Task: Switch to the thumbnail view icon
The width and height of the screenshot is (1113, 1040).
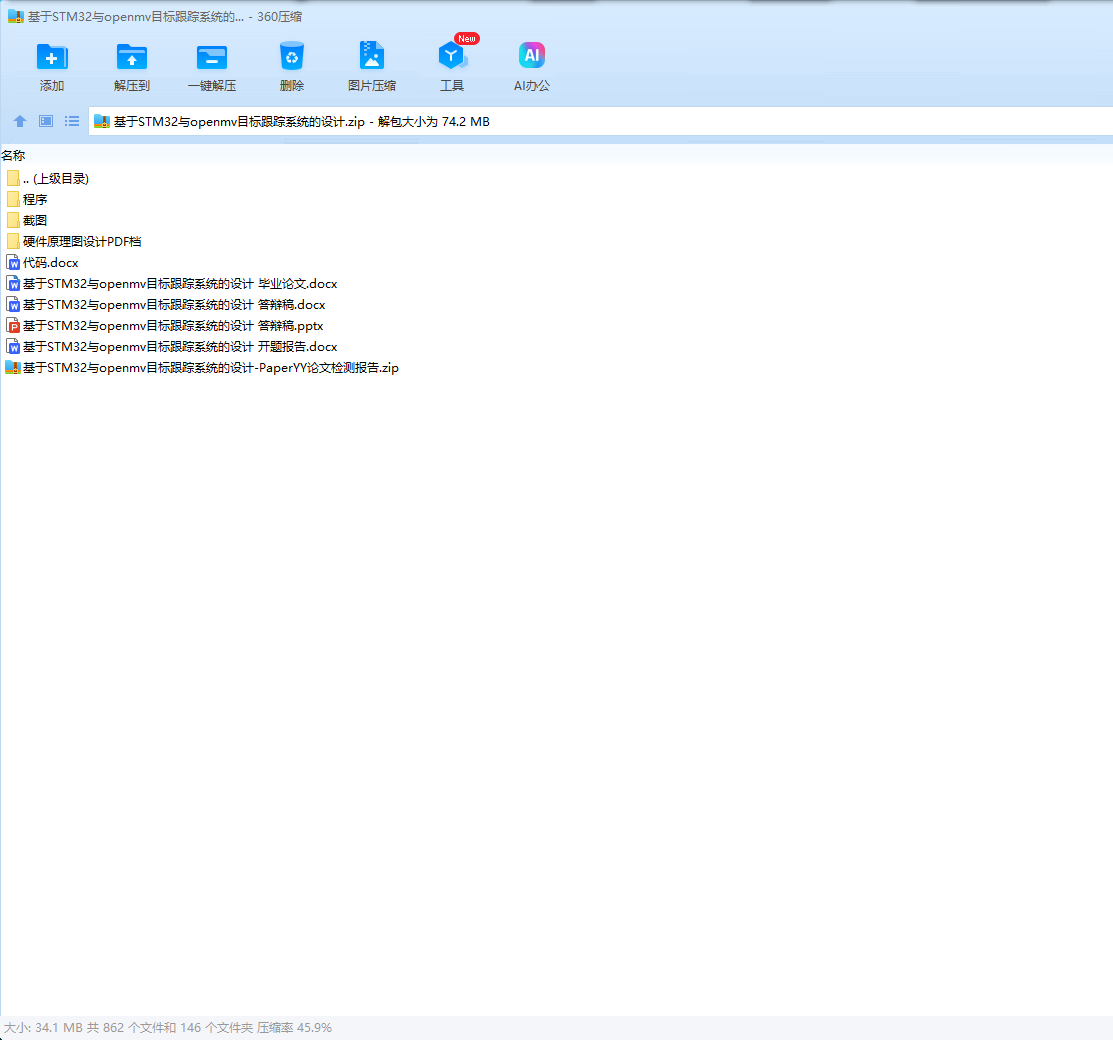Action: pyautogui.click(x=46, y=121)
